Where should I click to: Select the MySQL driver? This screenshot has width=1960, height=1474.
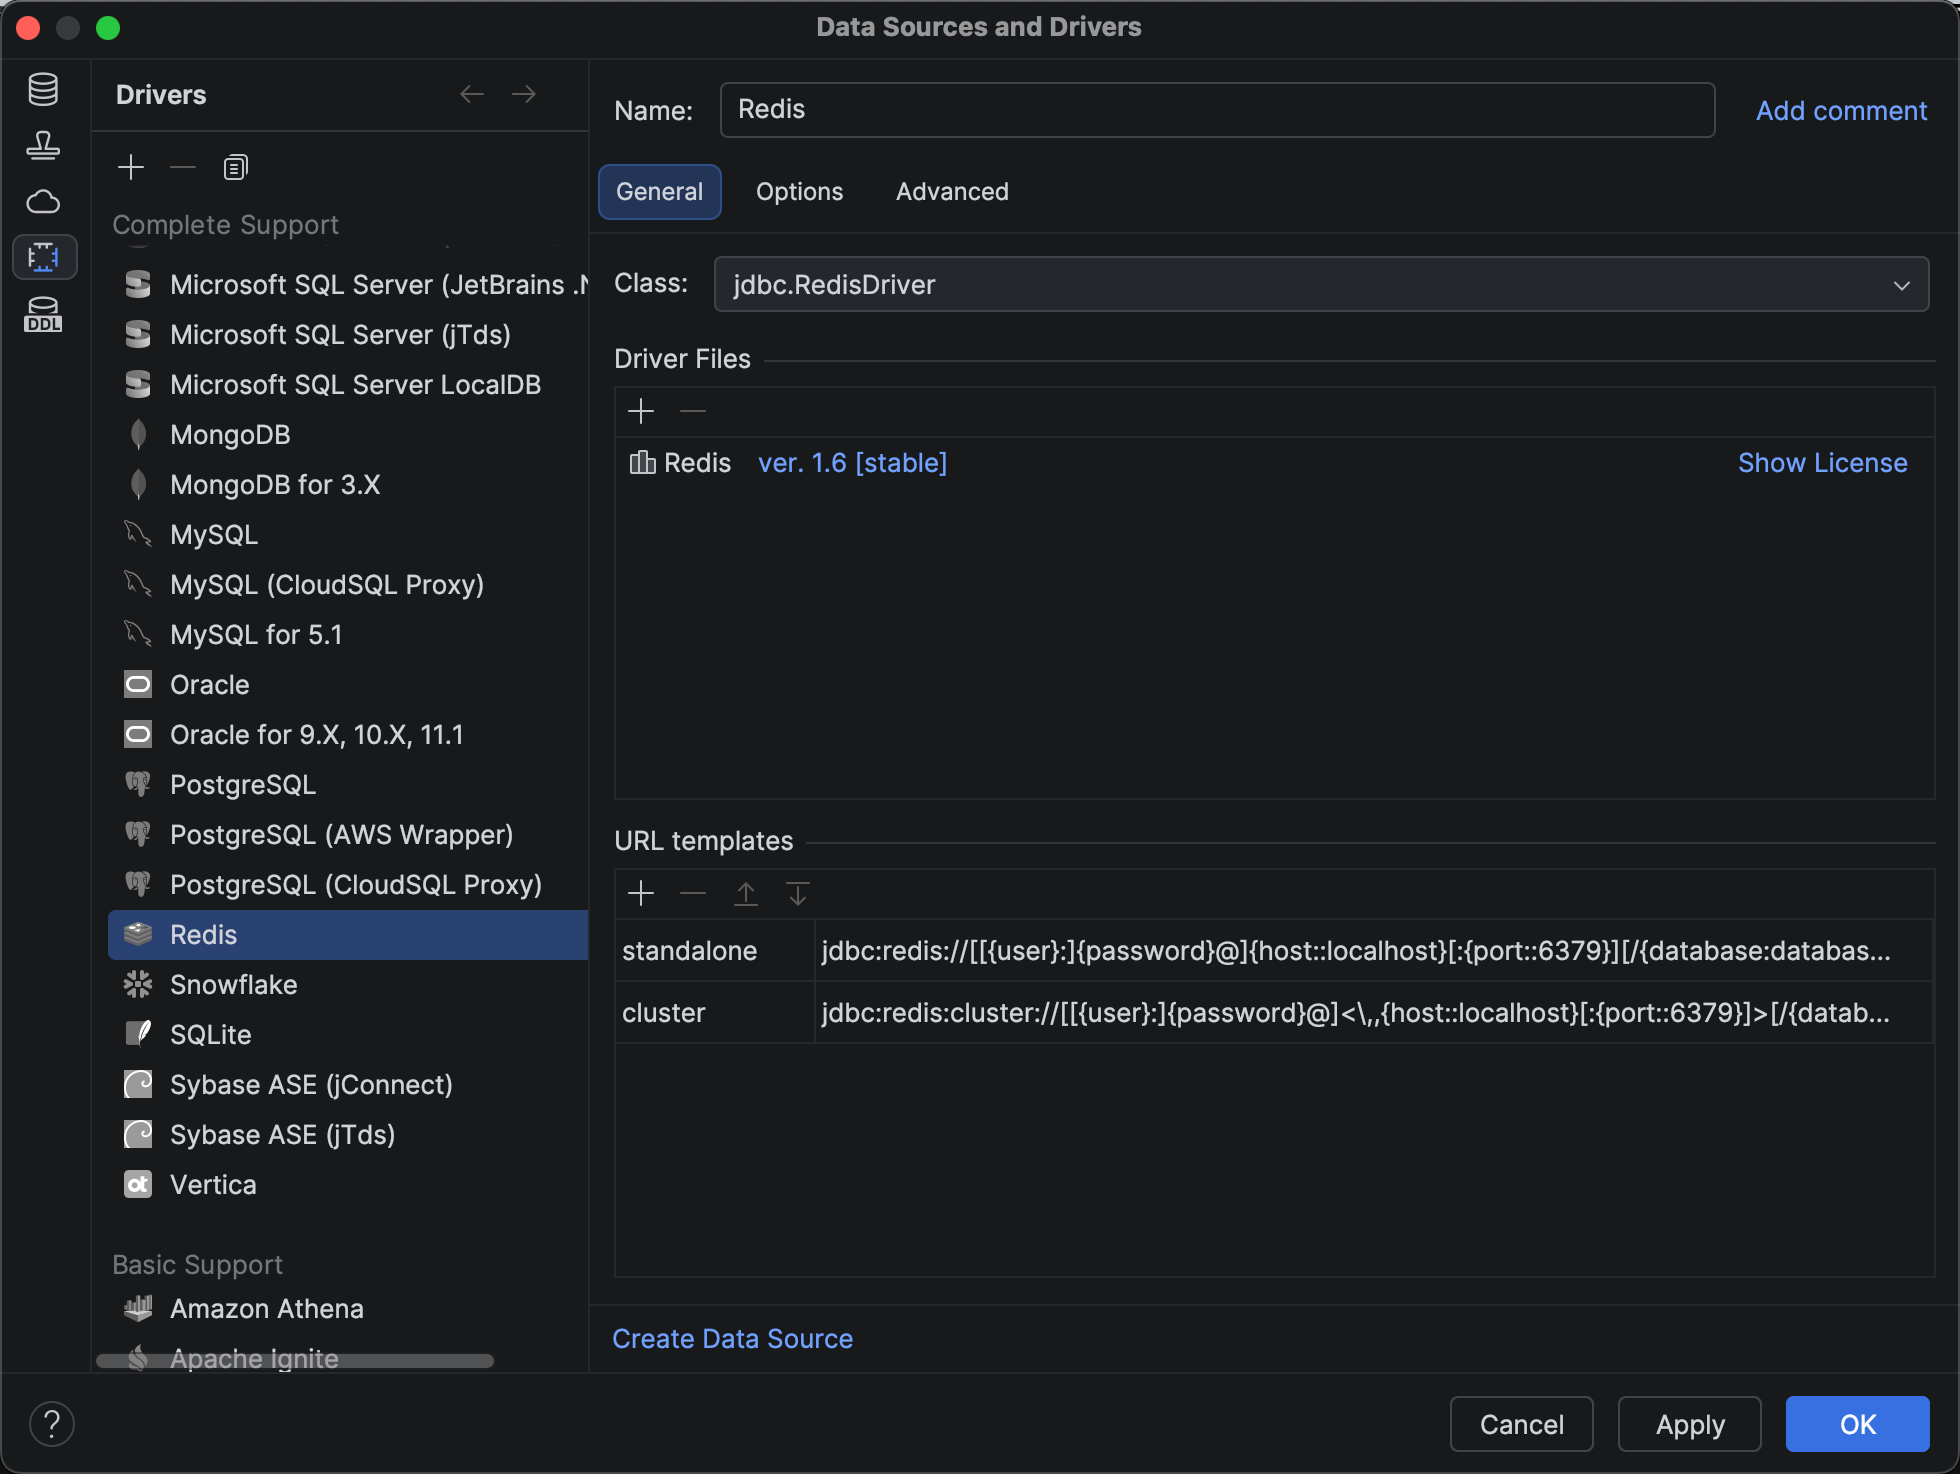pyautogui.click(x=348, y=534)
